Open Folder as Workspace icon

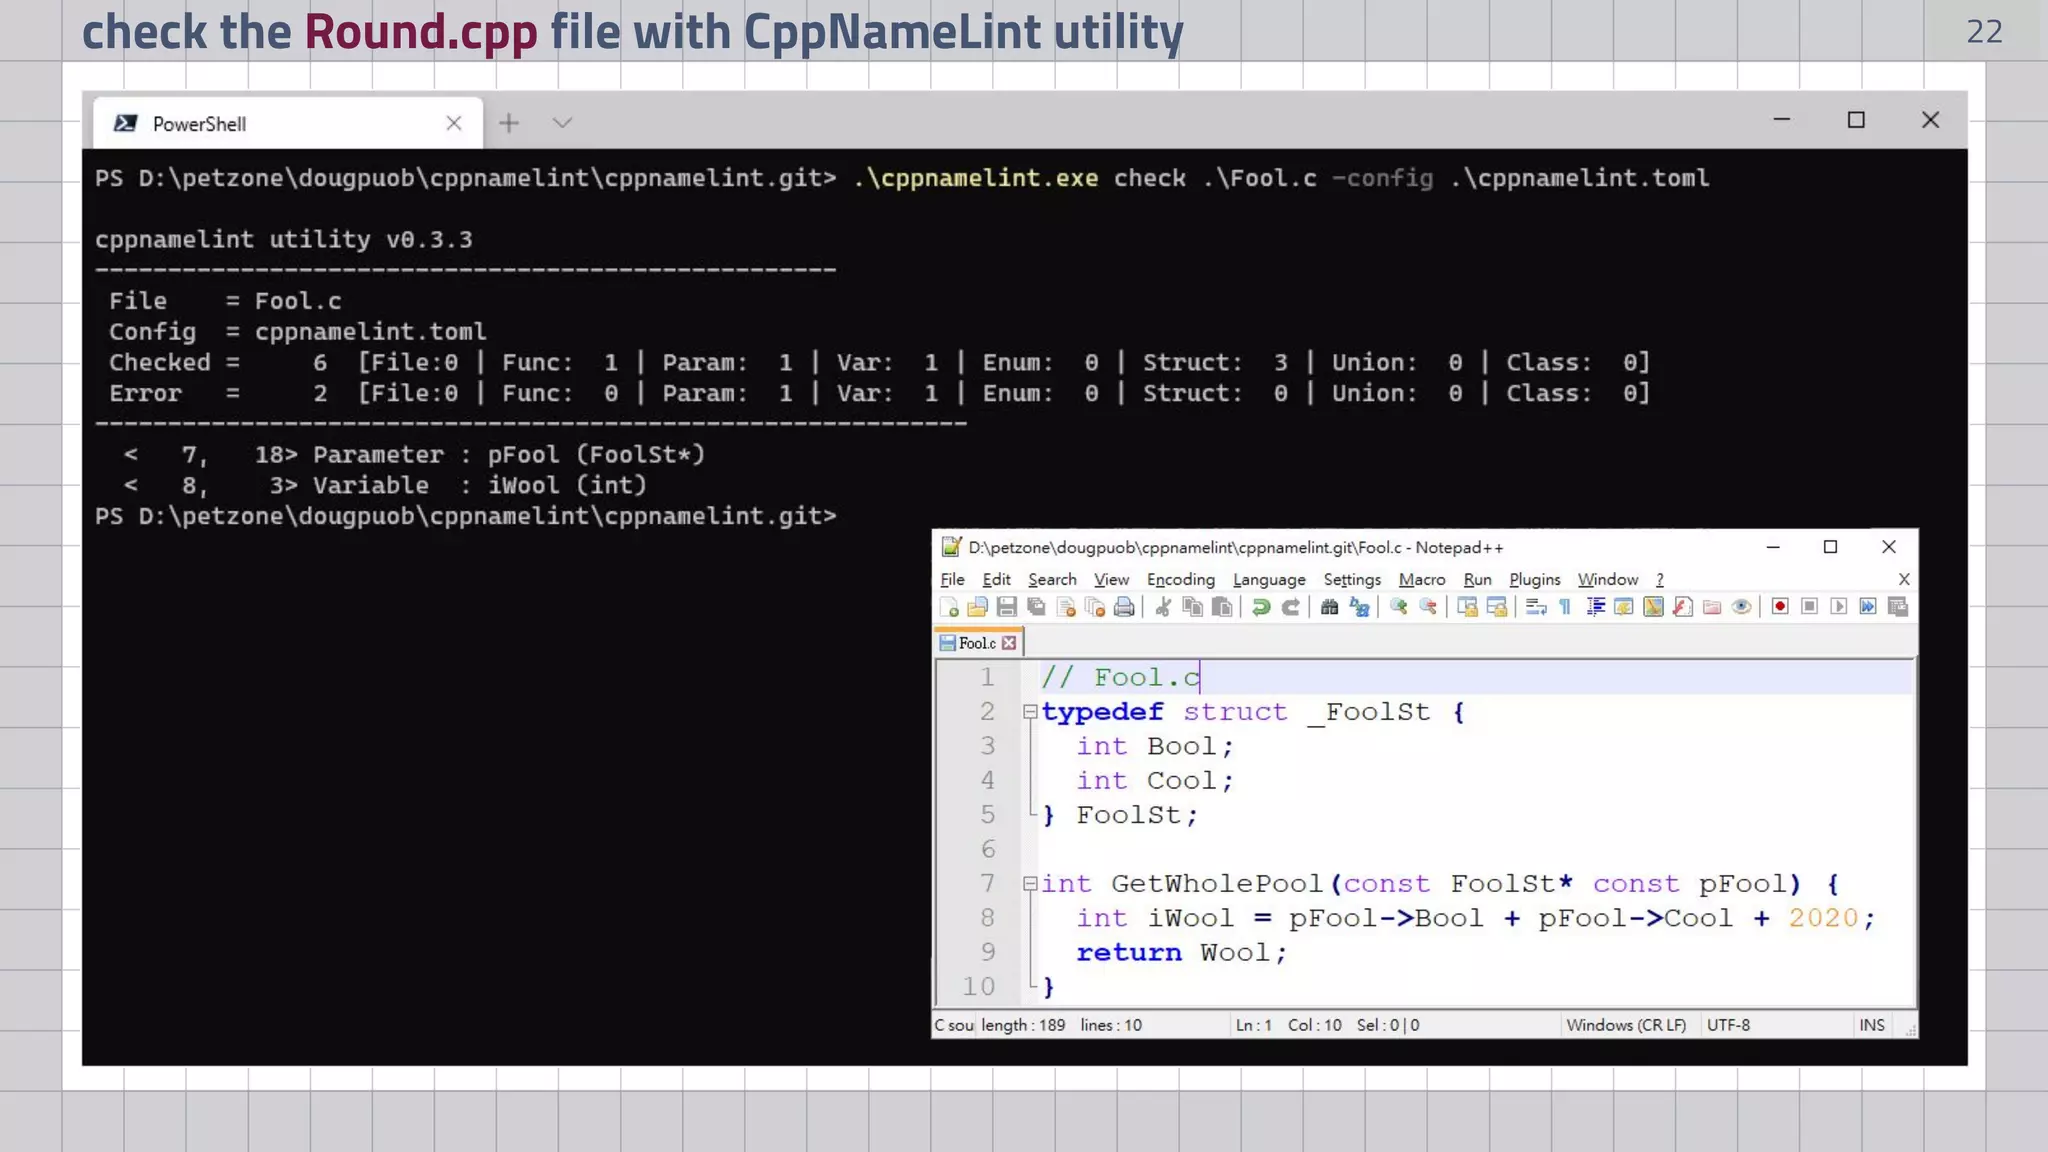tap(1712, 607)
